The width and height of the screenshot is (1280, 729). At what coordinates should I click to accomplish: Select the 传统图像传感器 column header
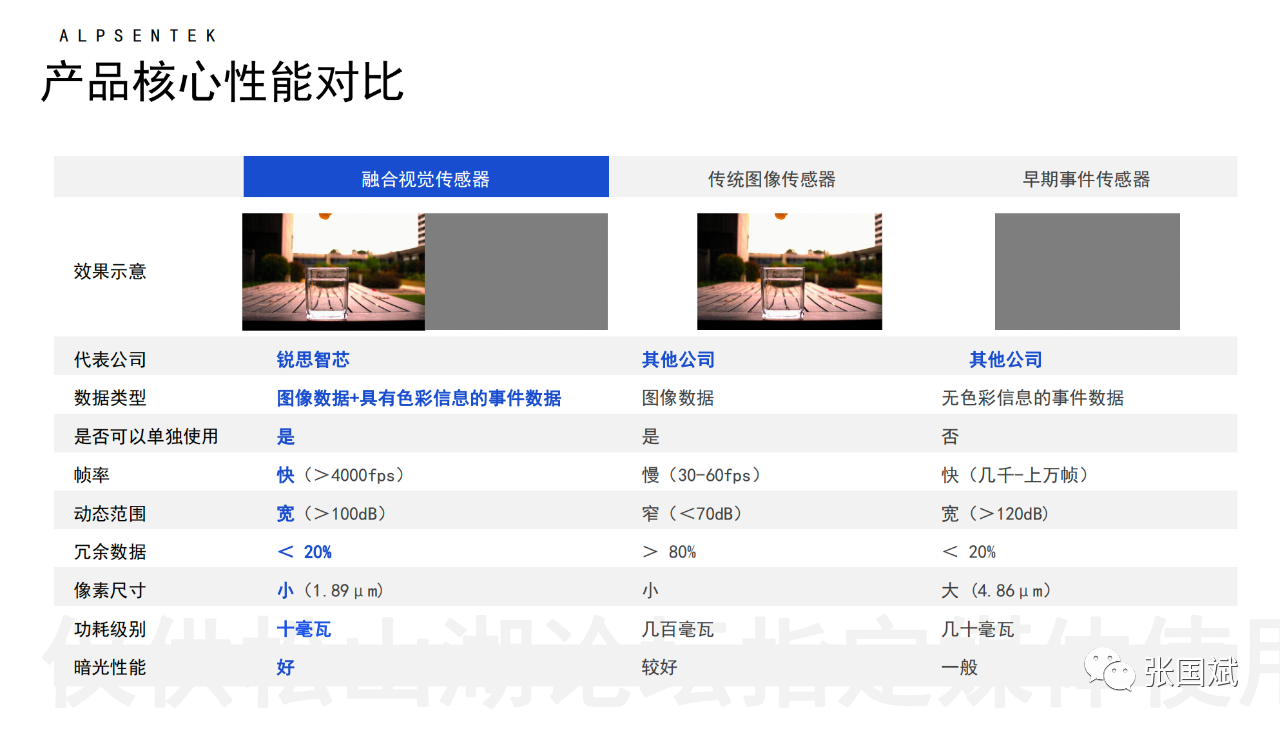[771, 179]
